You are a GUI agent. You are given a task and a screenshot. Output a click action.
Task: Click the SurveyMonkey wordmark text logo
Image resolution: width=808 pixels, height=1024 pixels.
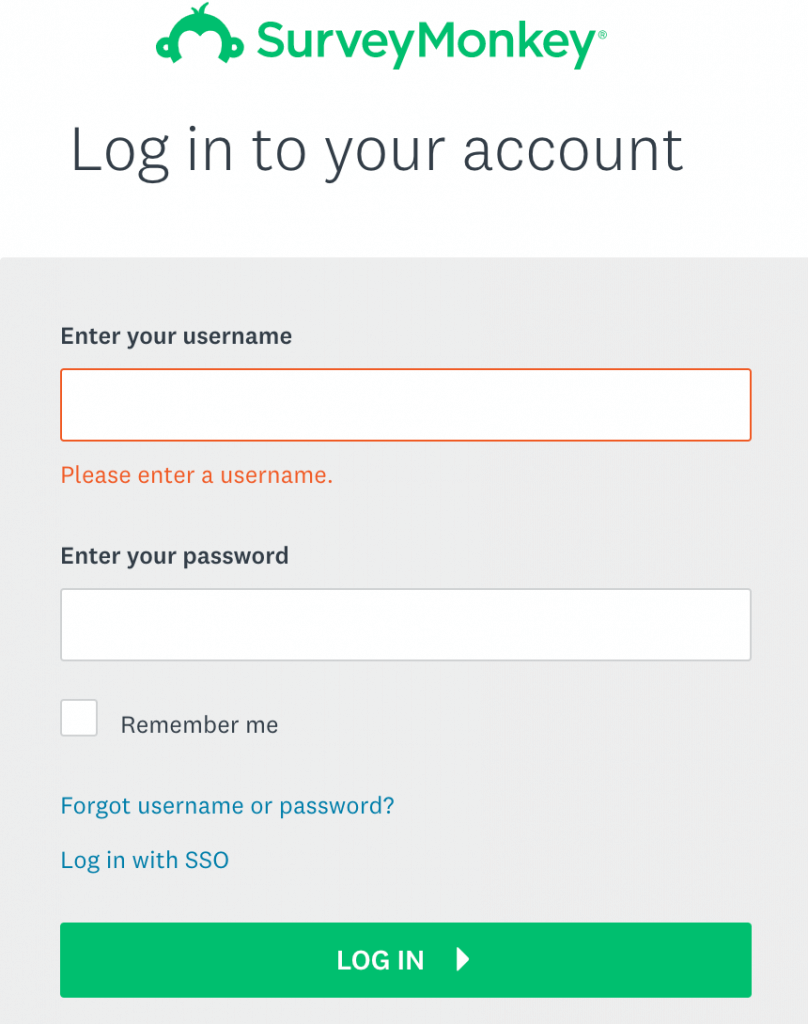[428, 40]
